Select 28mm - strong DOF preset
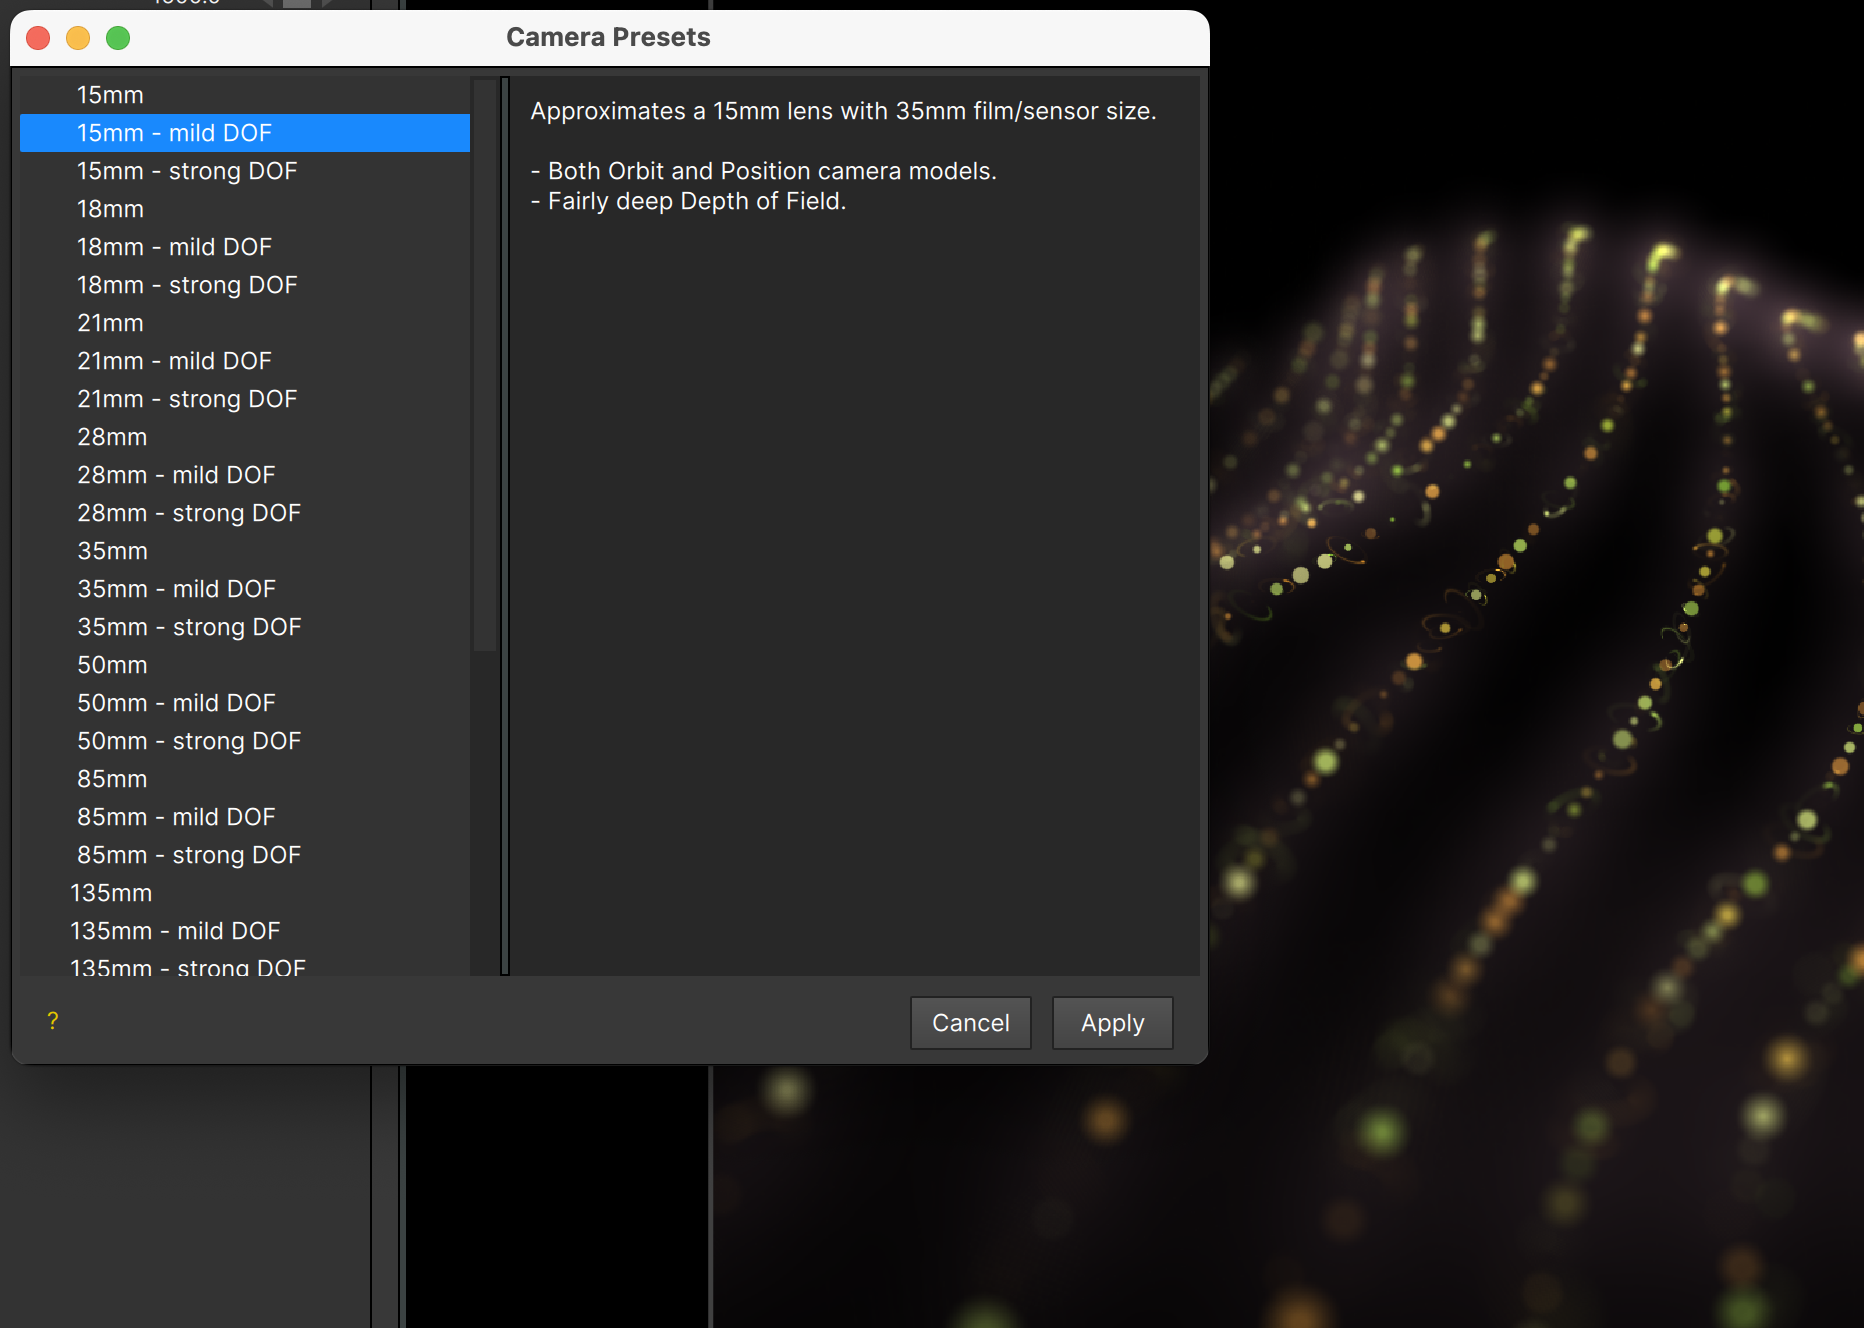 tap(245, 513)
